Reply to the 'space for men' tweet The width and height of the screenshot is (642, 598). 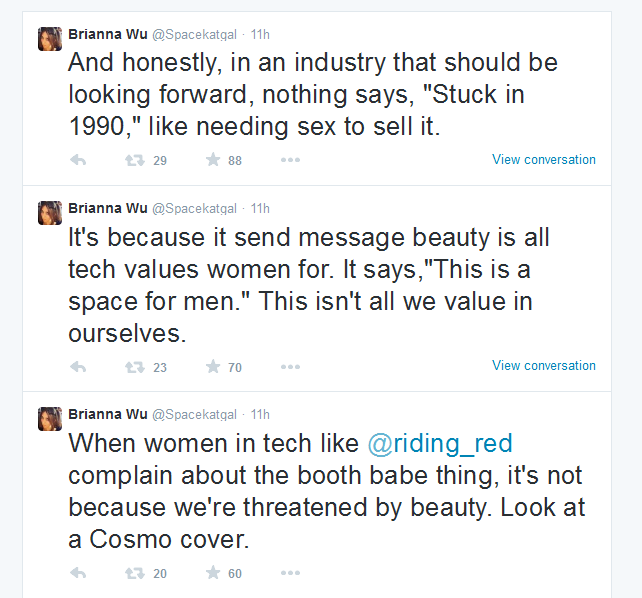[78, 367]
